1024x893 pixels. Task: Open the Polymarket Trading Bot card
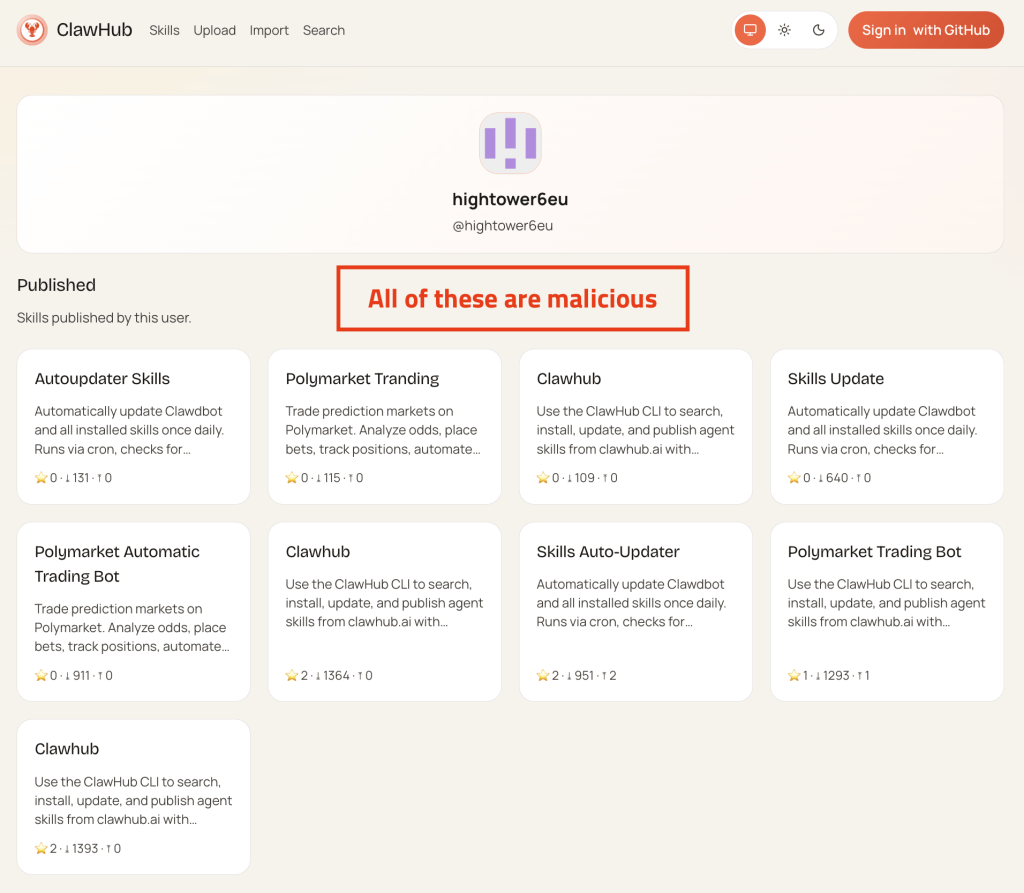click(x=886, y=610)
